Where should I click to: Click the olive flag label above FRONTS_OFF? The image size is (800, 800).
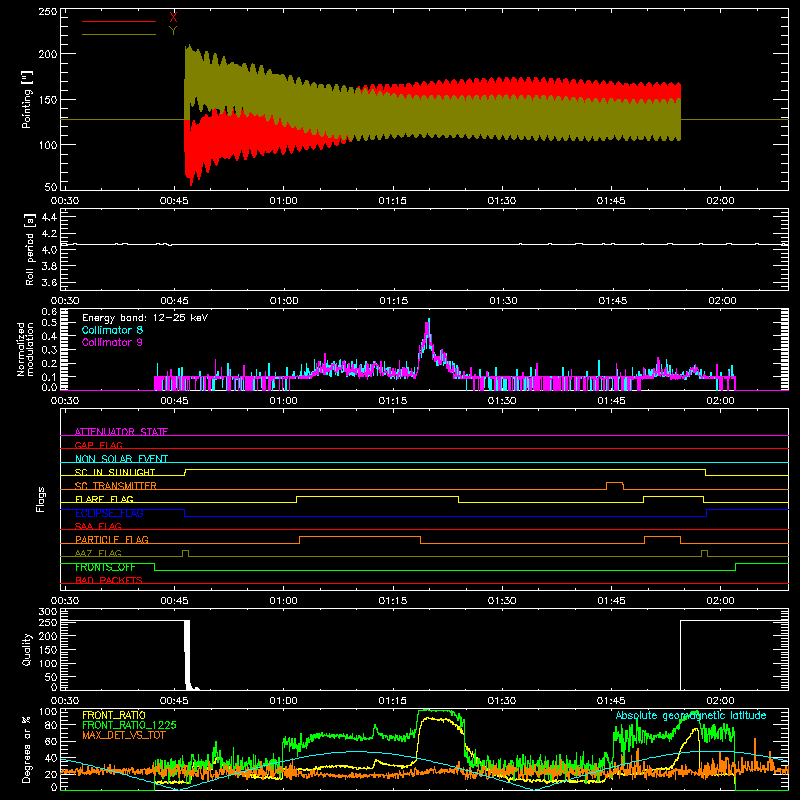(98, 553)
